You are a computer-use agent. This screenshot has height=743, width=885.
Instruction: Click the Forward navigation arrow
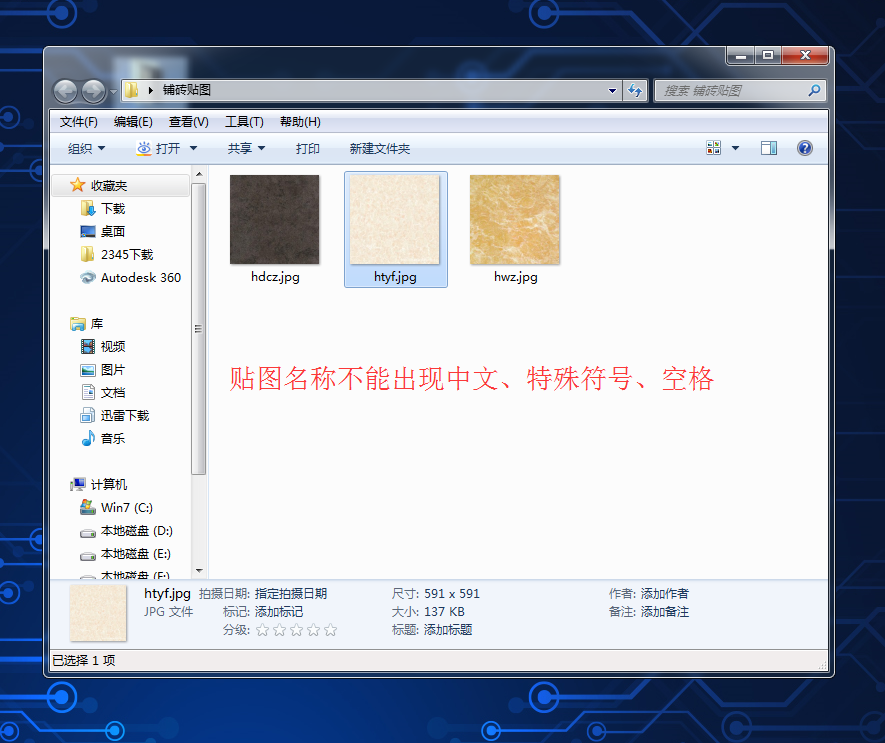point(93,91)
